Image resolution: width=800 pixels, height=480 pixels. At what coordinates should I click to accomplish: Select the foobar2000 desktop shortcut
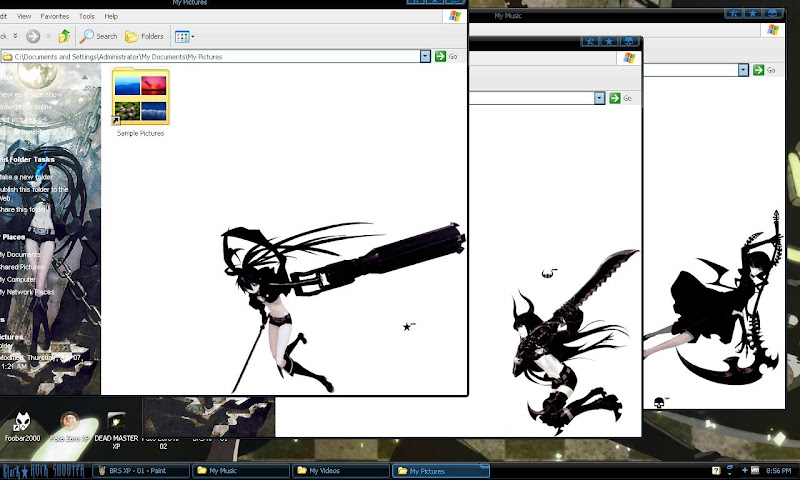click(22, 426)
